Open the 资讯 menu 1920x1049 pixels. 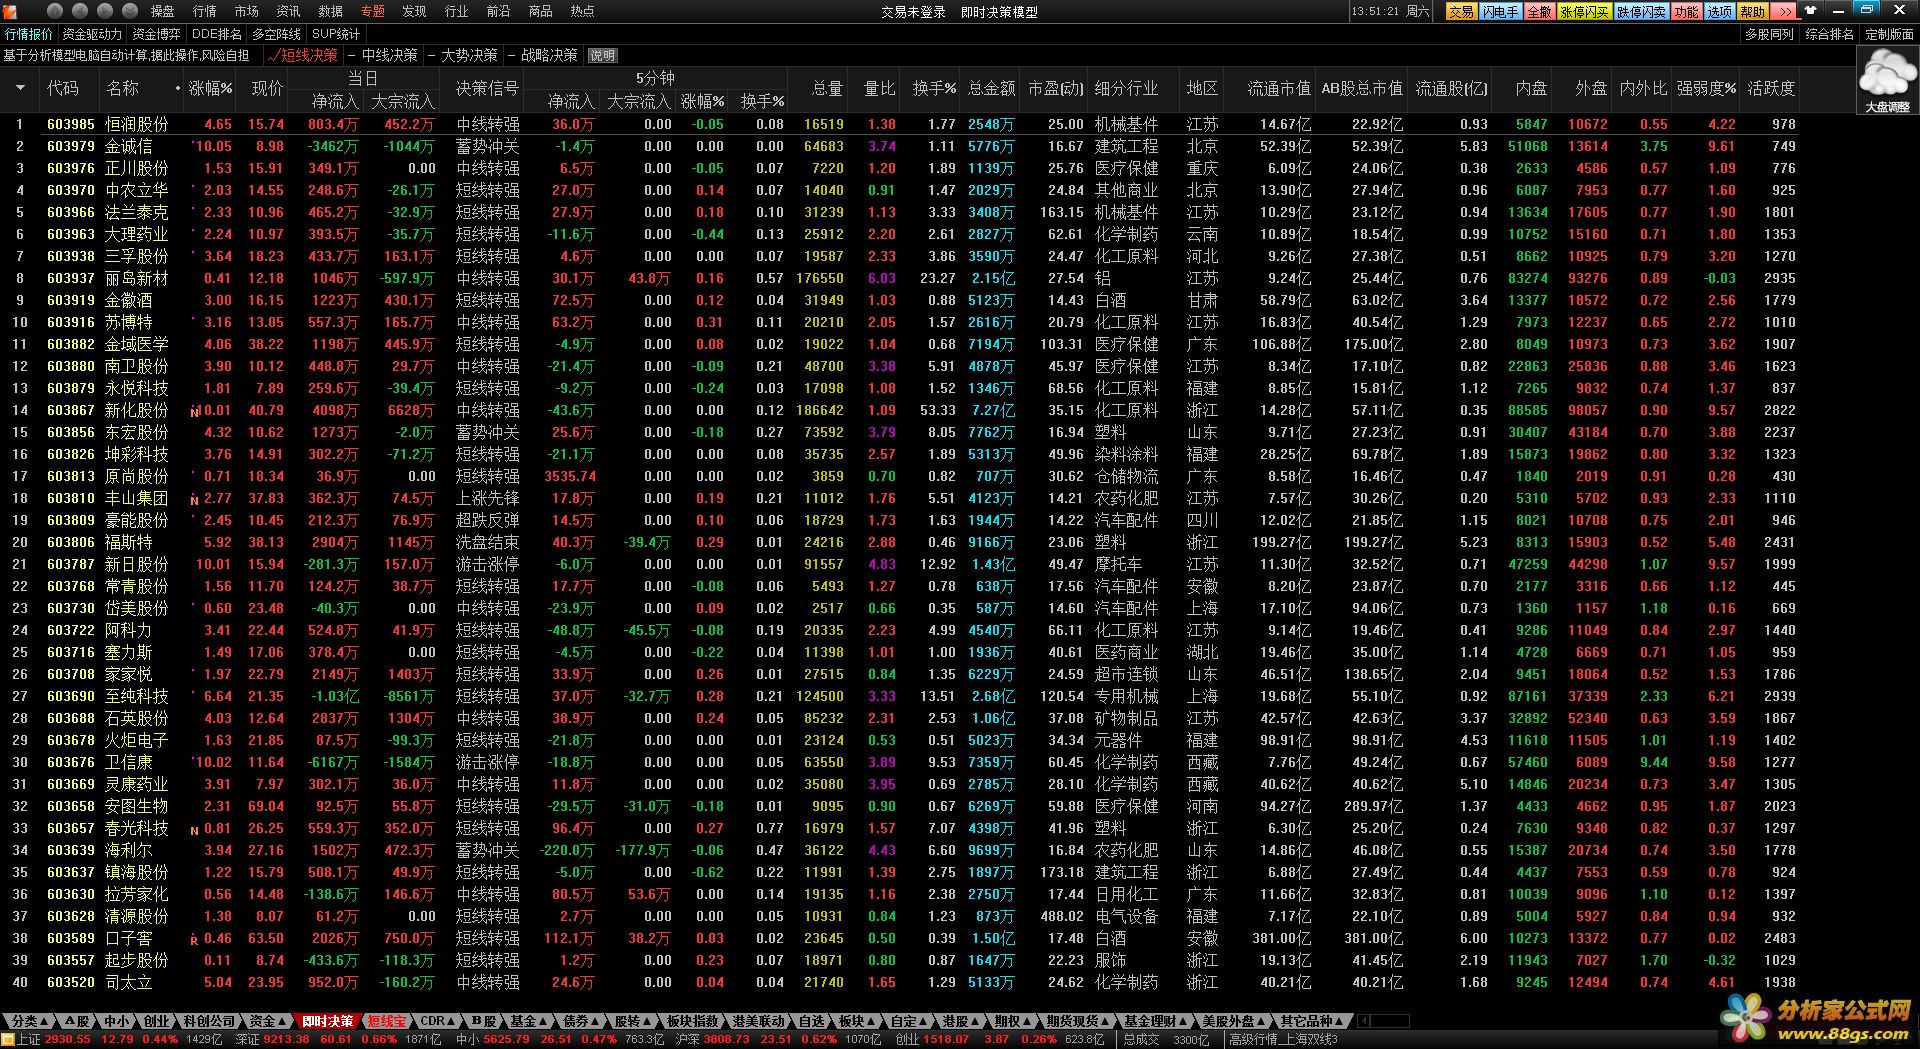pos(288,11)
